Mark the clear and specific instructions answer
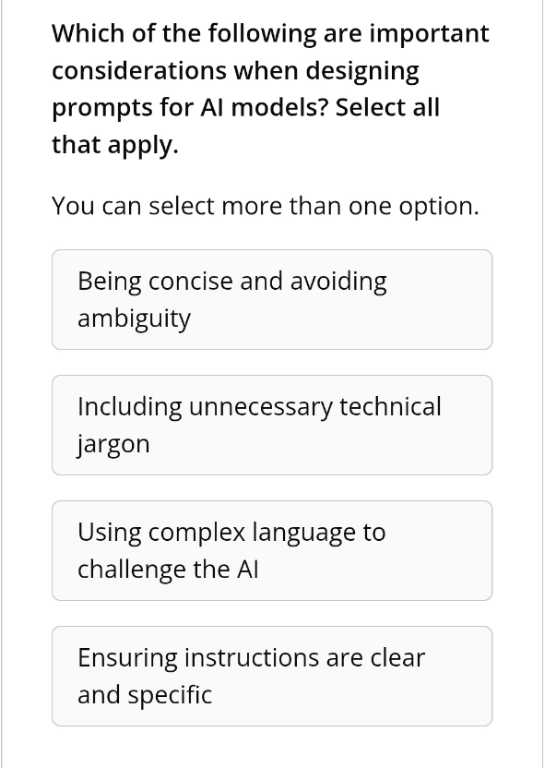 point(272,675)
